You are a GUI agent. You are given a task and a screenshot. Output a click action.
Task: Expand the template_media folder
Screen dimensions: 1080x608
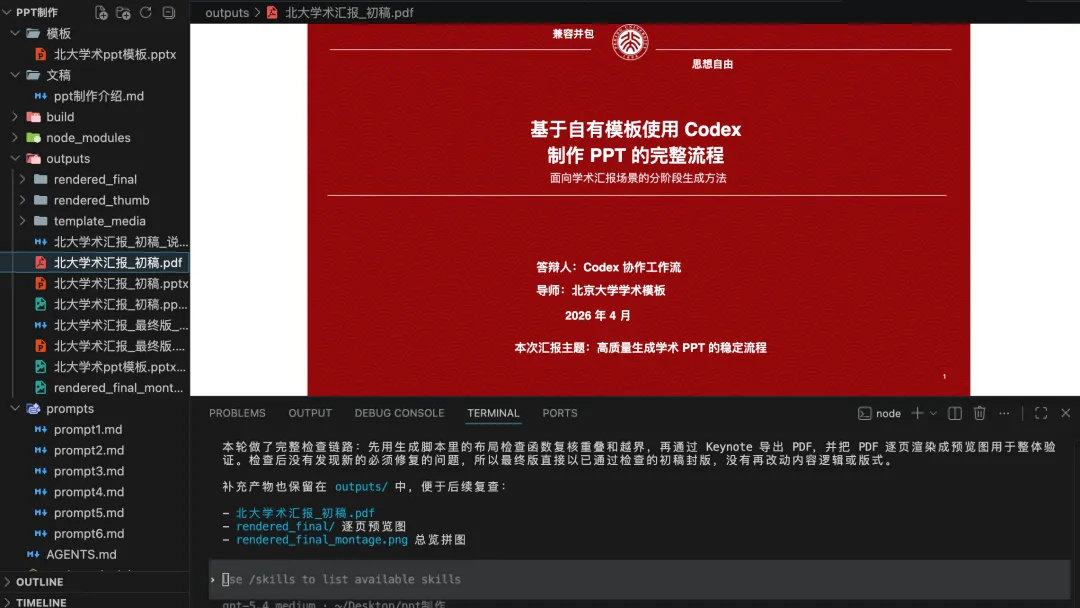23,221
